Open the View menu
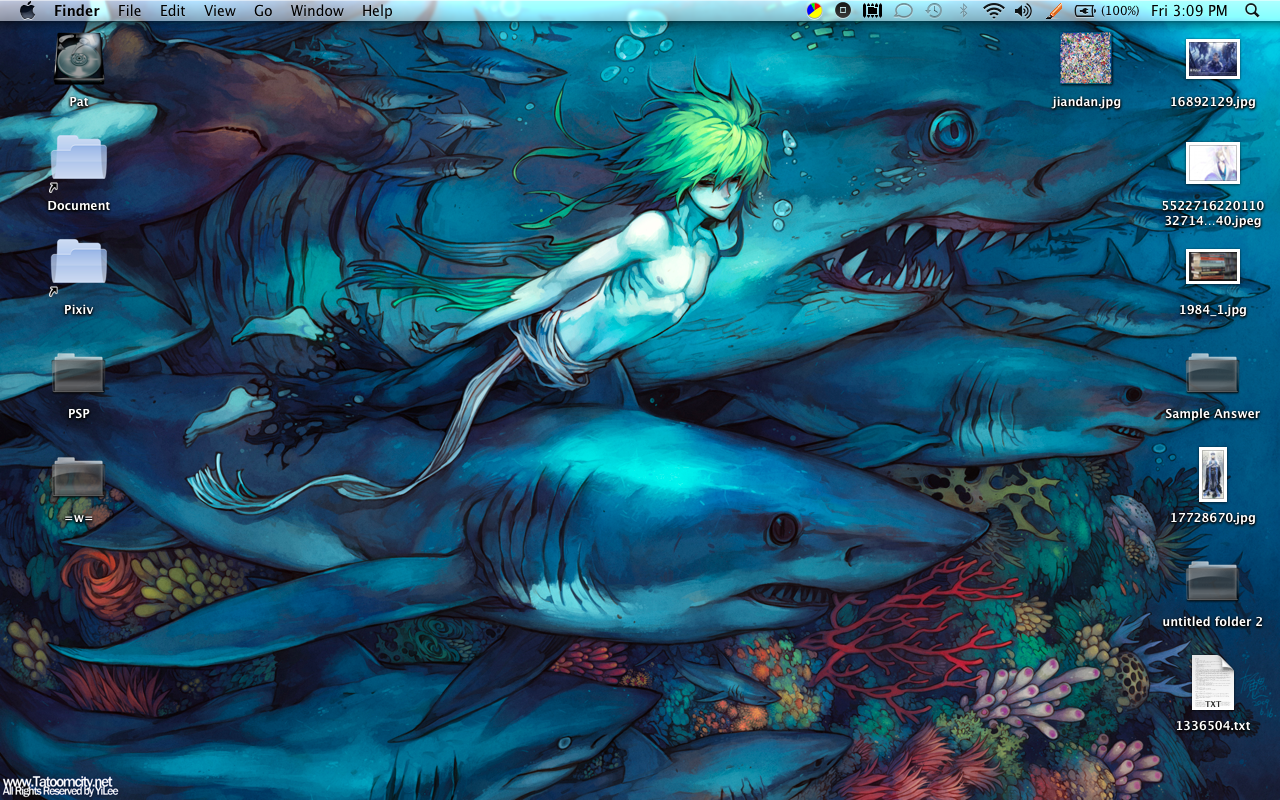 click(220, 11)
